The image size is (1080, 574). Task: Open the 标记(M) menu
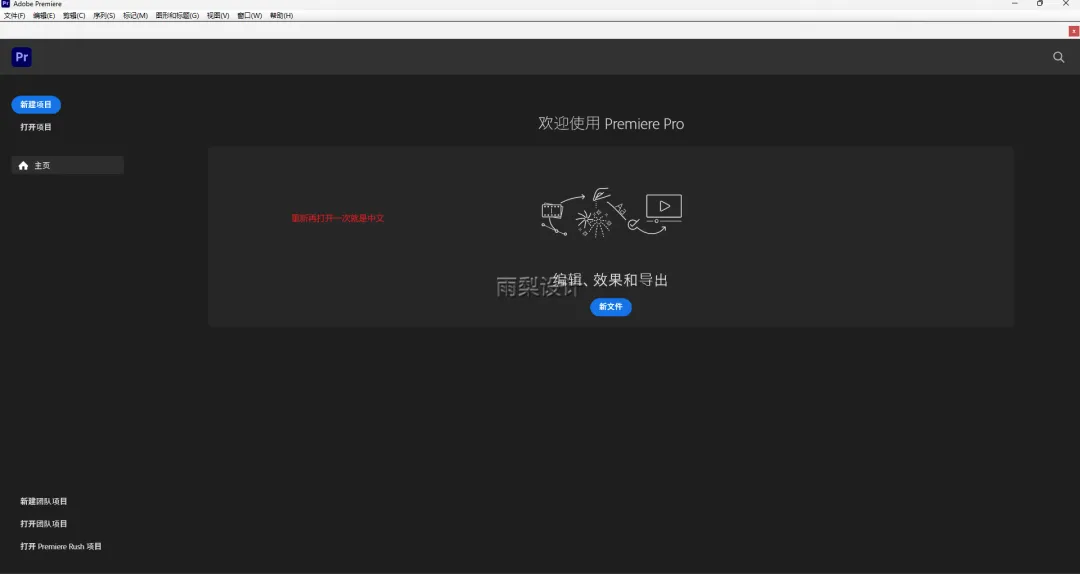pyautogui.click(x=136, y=16)
